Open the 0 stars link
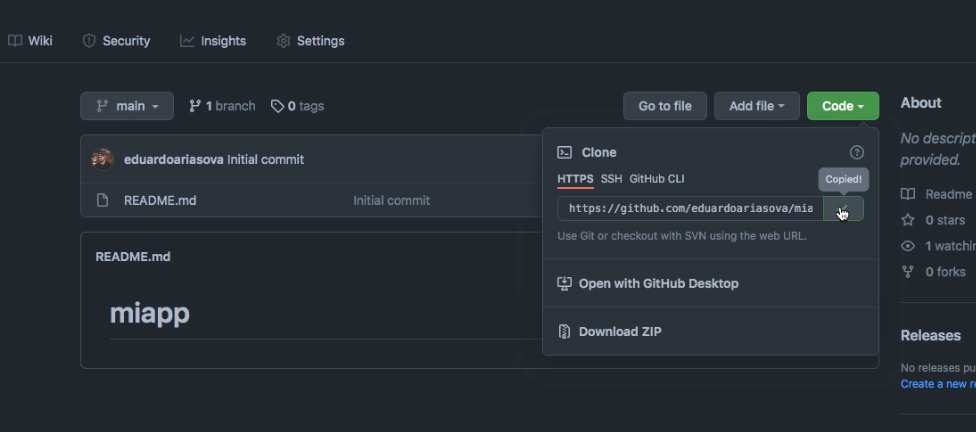This screenshot has height=432, width=976. tap(945, 220)
